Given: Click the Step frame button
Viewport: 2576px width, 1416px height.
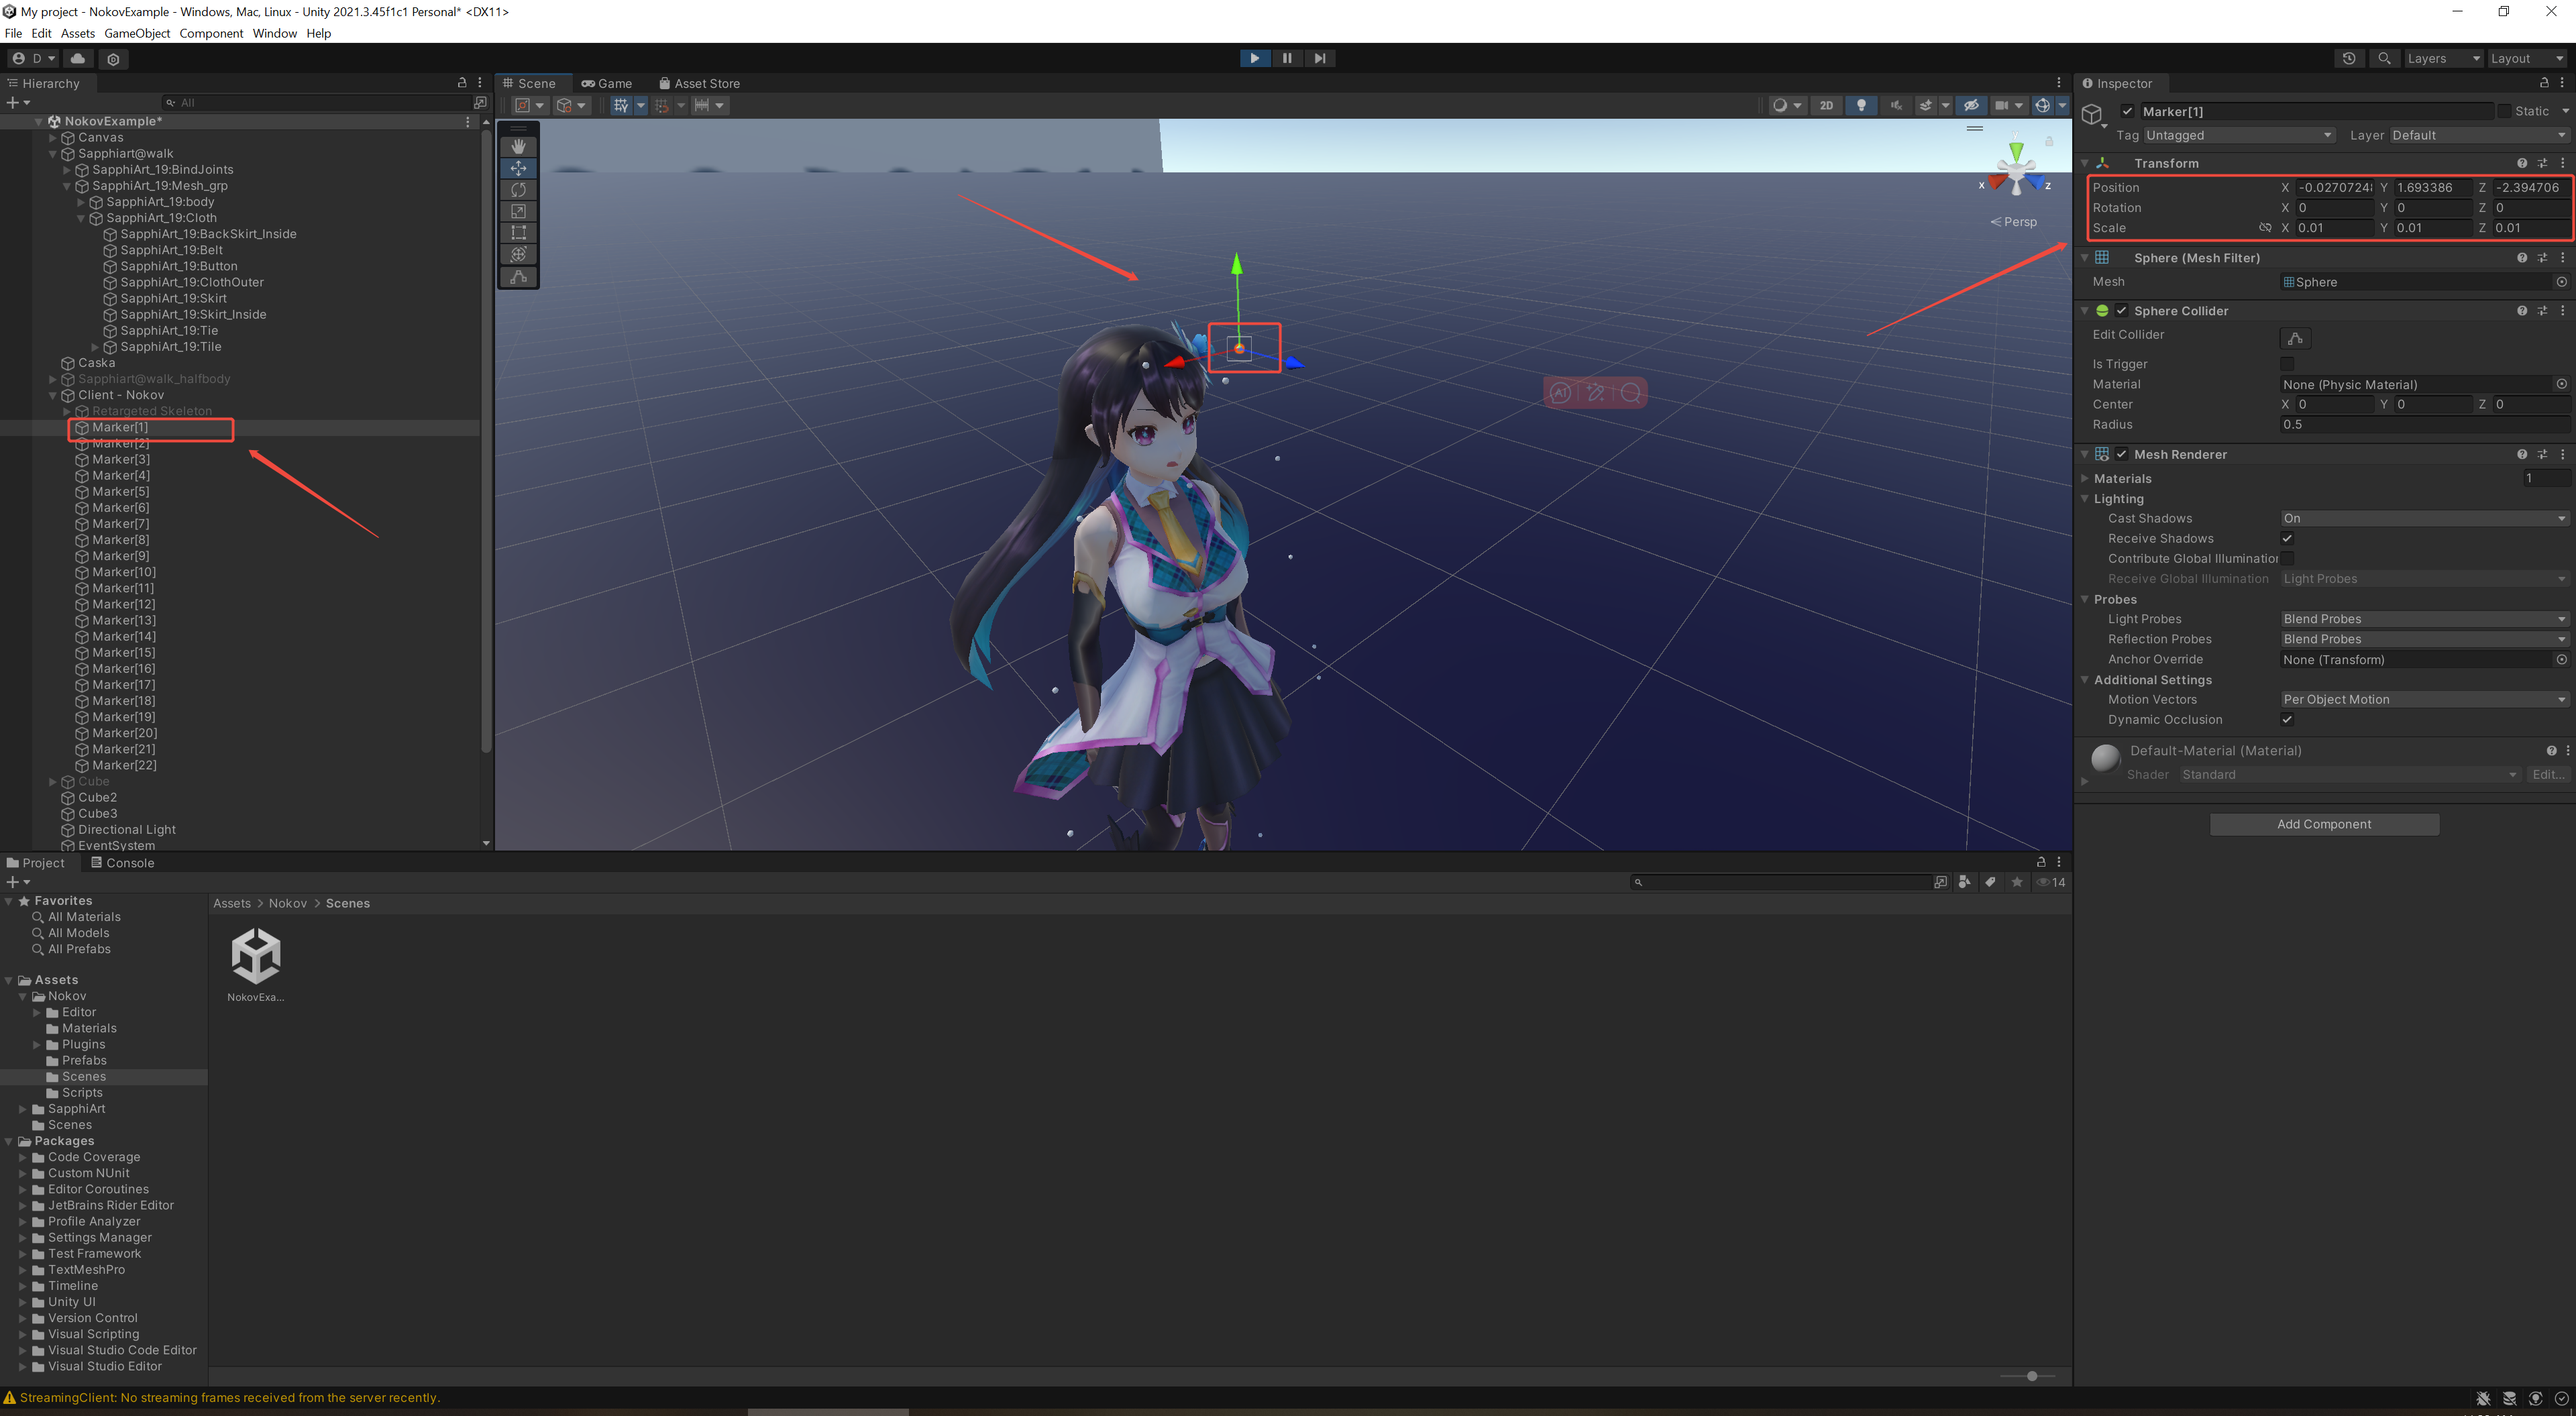Looking at the screenshot, I should [1320, 58].
